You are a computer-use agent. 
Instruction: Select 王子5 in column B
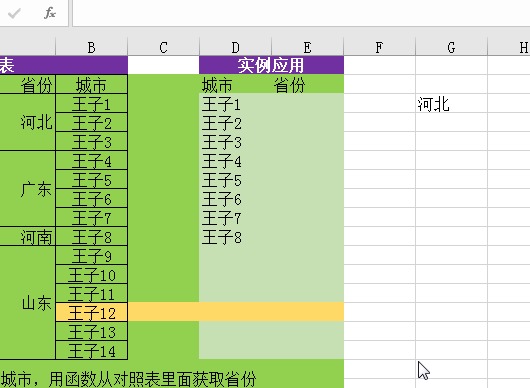(x=91, y=179)
